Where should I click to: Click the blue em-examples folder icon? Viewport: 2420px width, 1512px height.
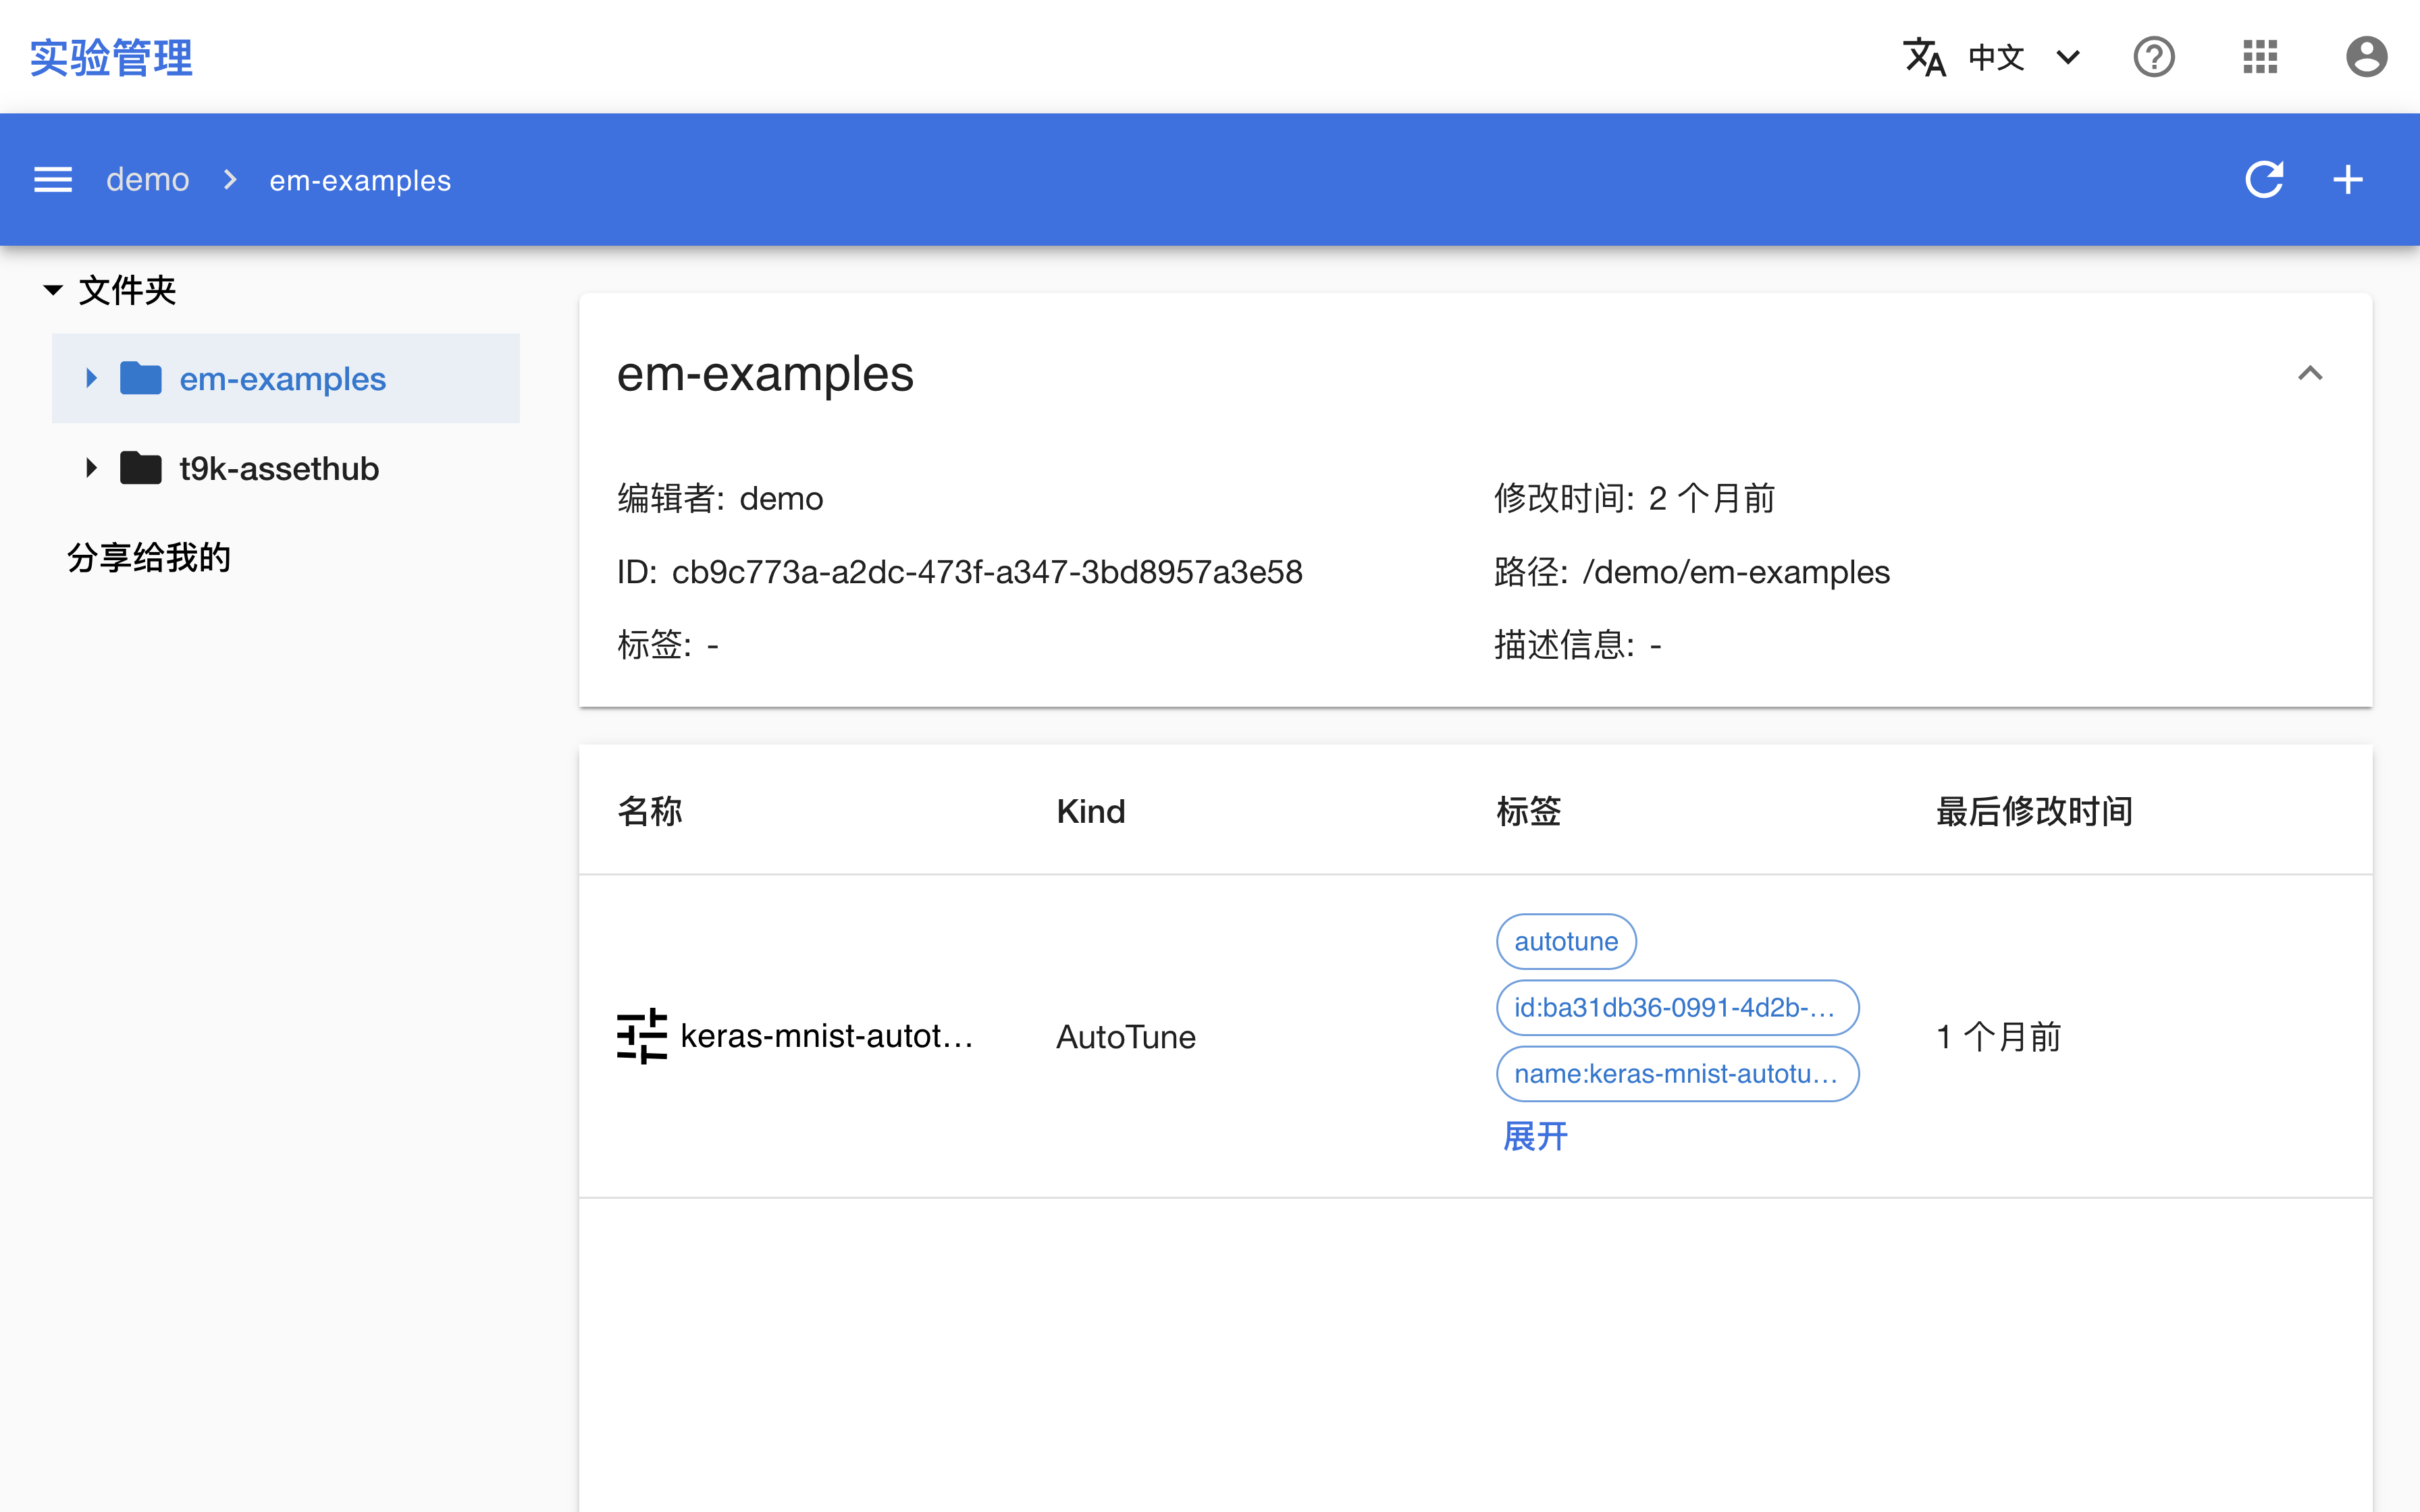coord(141,378)
